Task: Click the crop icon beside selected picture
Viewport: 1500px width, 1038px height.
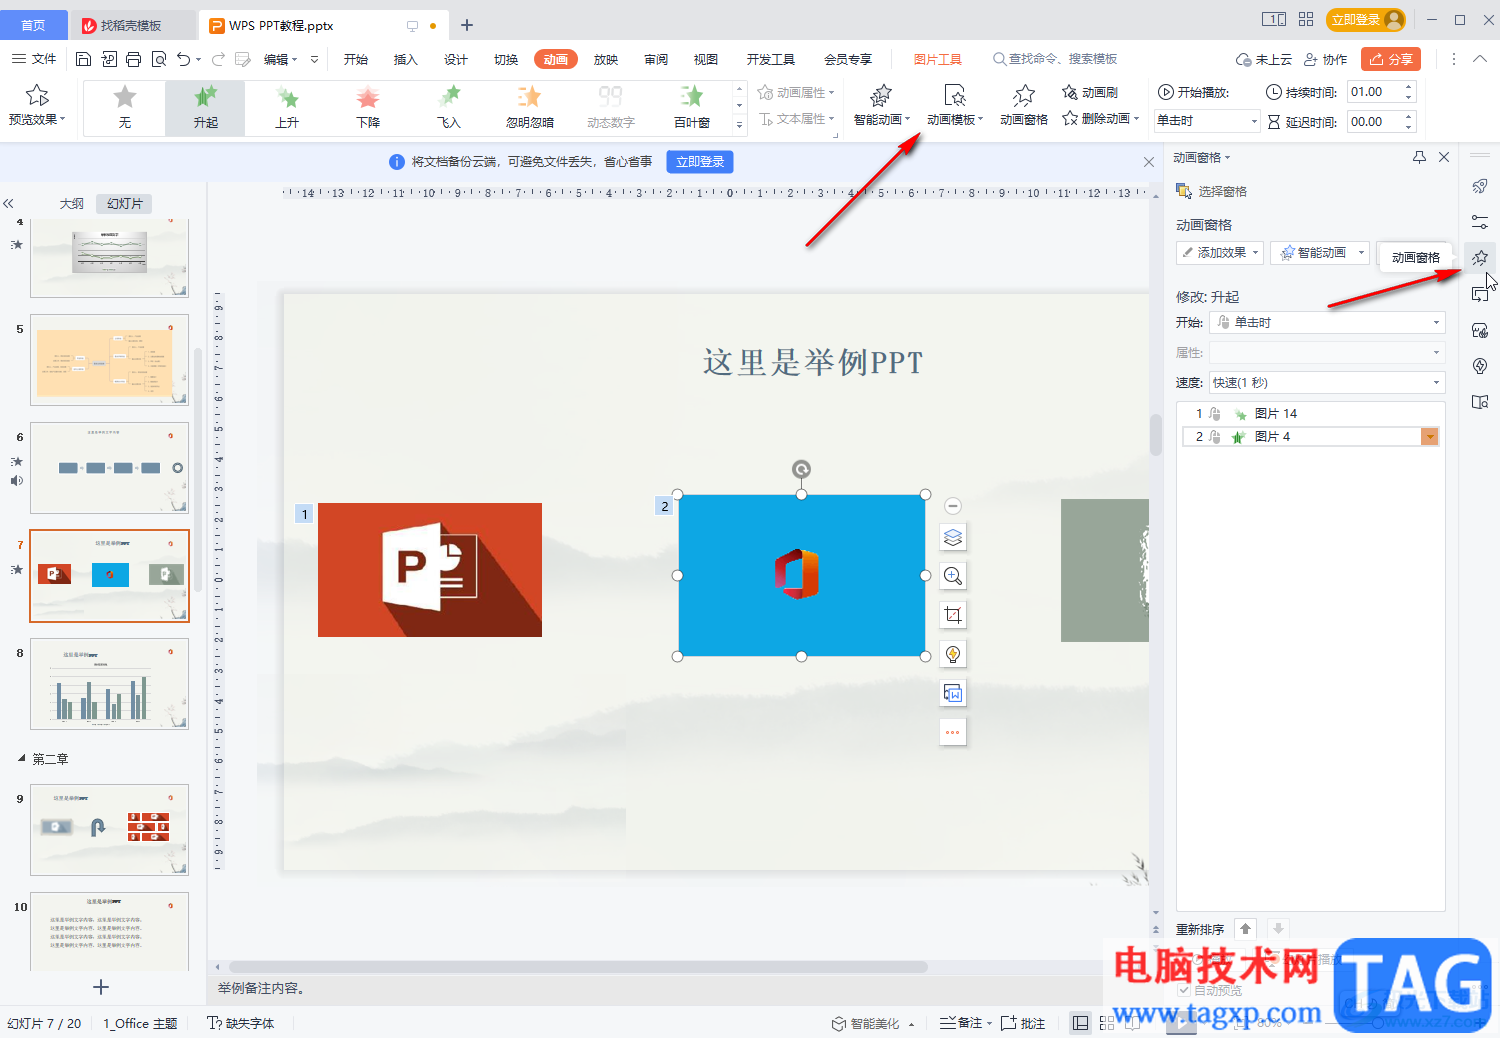Action: pyautogui.click(x=953, y=615)
